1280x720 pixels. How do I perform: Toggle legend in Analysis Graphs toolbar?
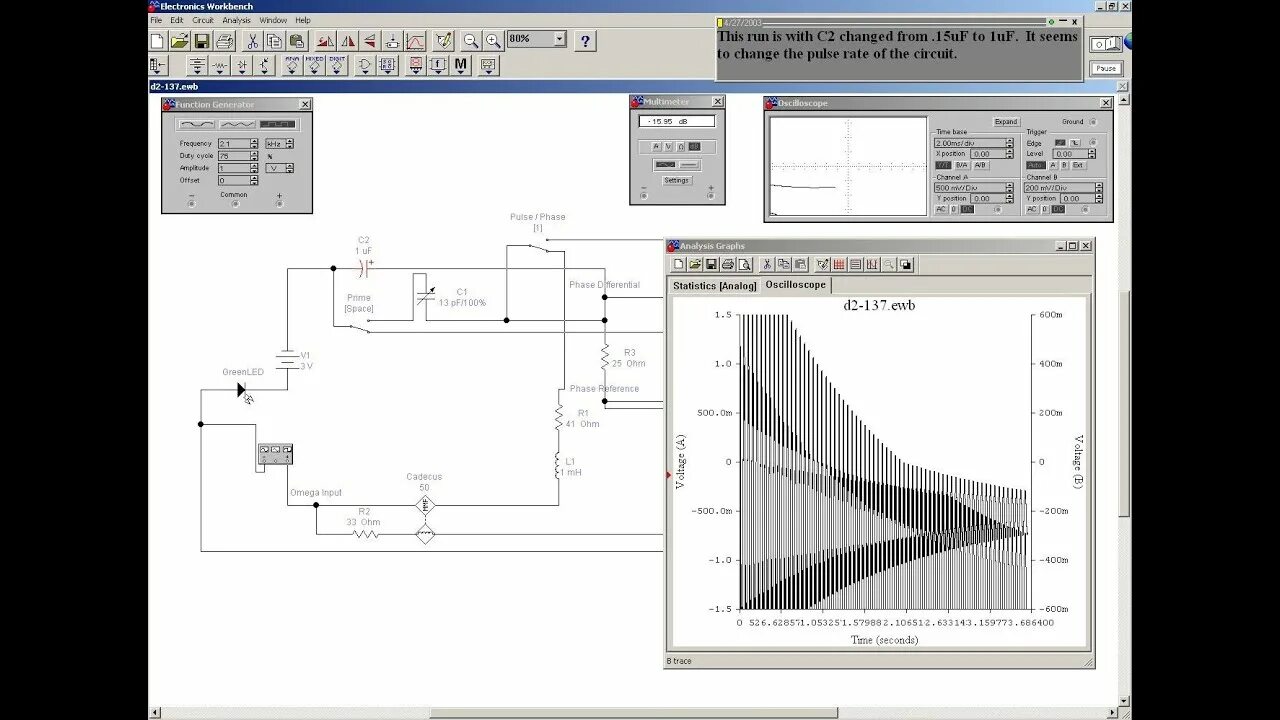856,265
